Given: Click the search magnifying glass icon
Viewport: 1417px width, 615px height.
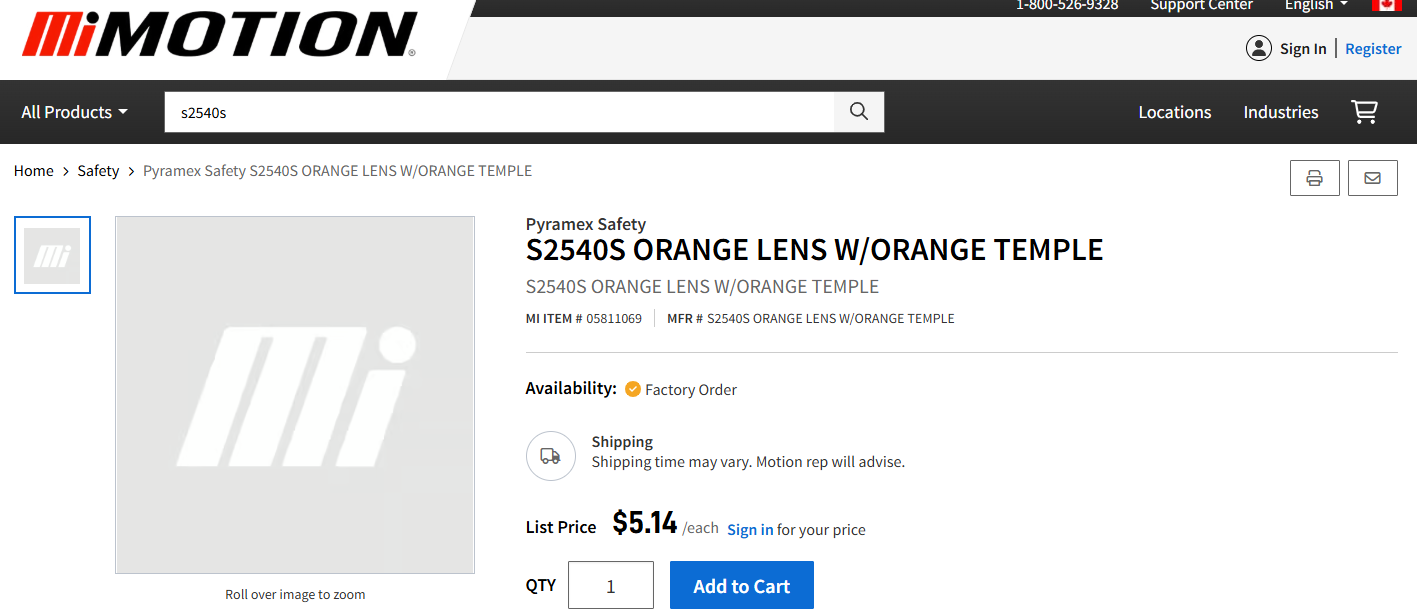Looking at the screenshot, I should (858, 111).
